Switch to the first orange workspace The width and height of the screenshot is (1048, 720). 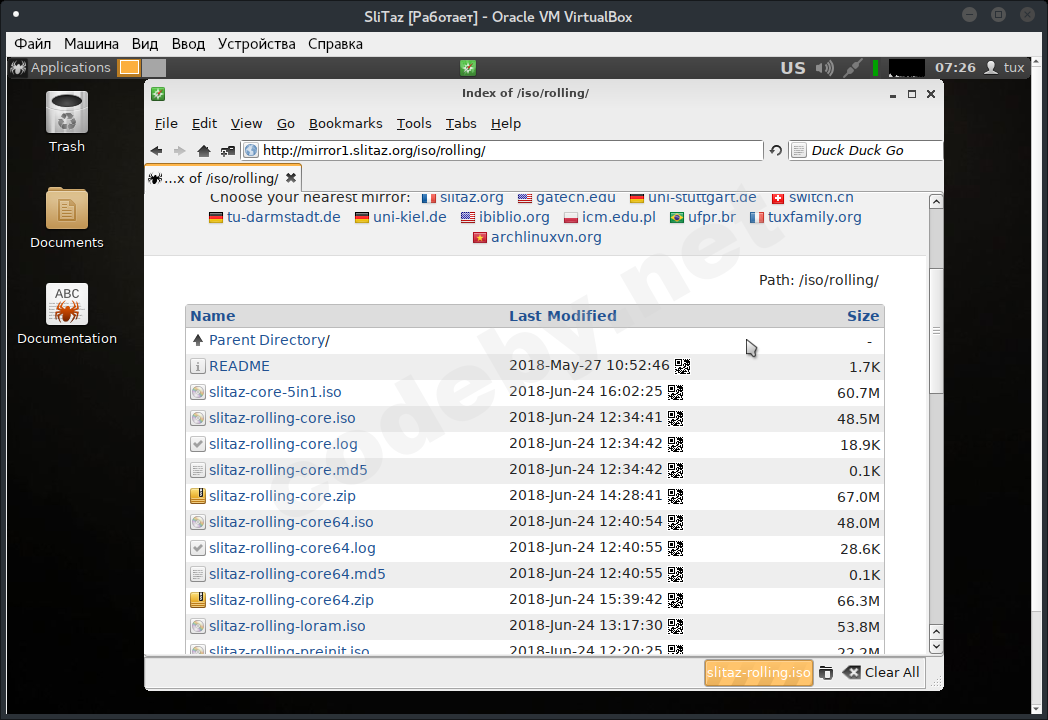tap(129, 68)
